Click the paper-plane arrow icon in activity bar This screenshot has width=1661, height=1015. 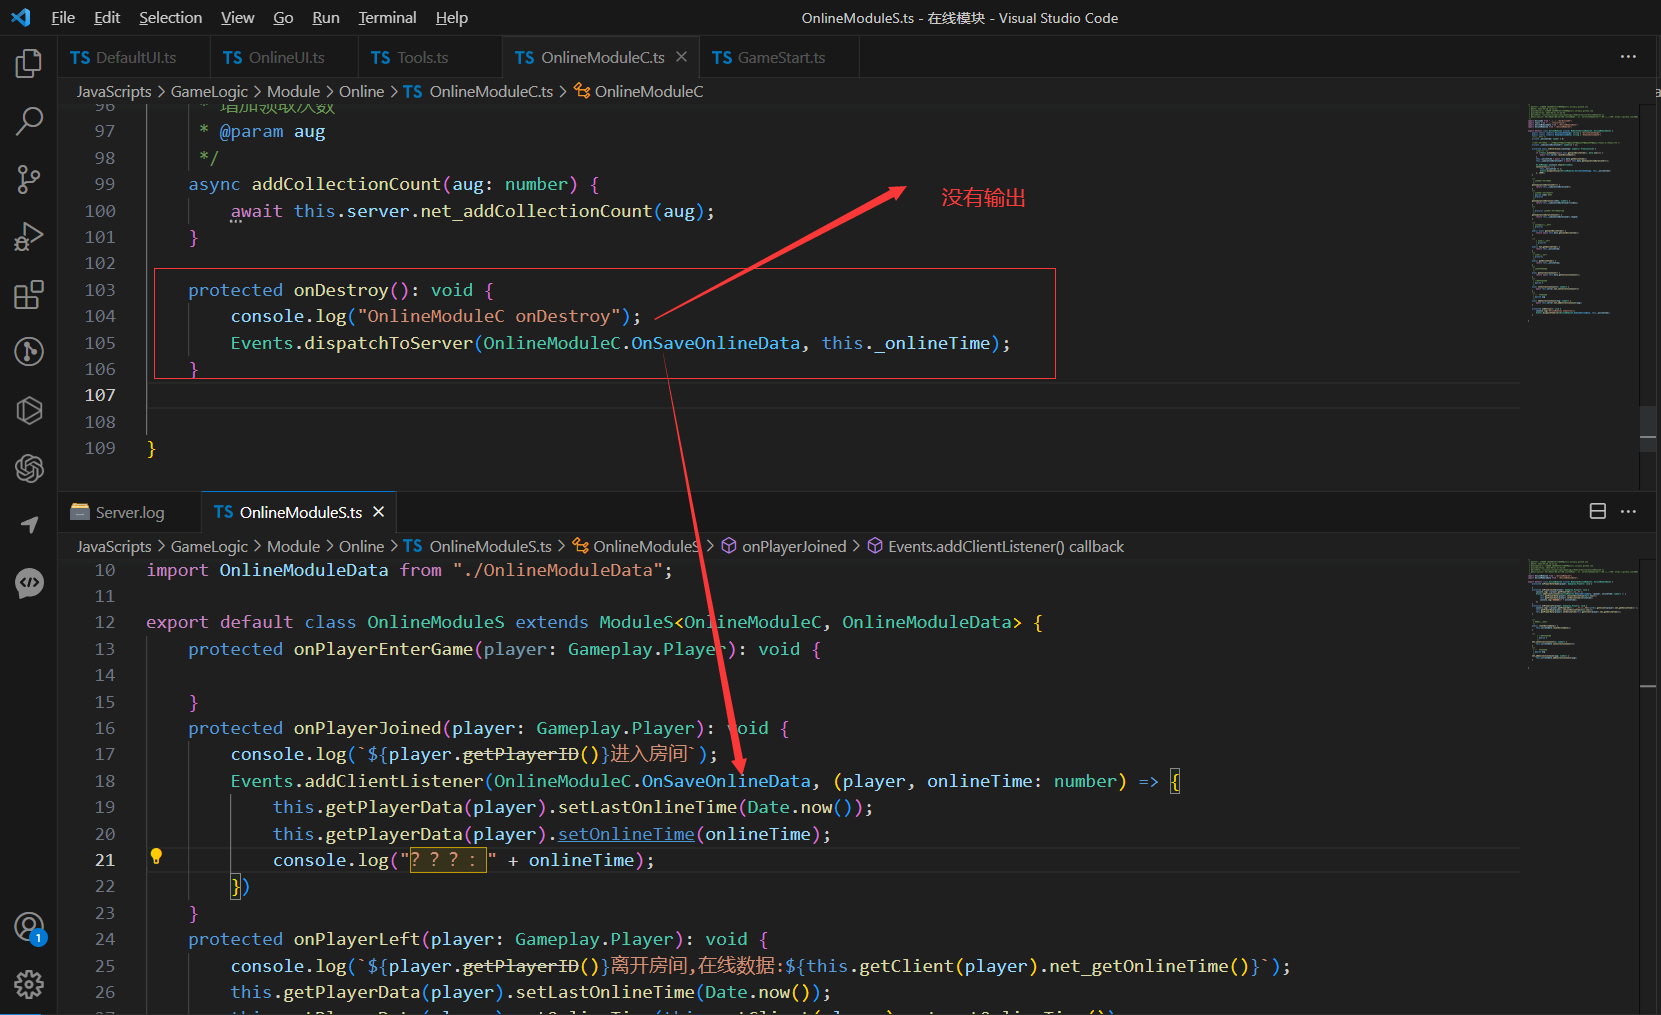tap(29, 525)
